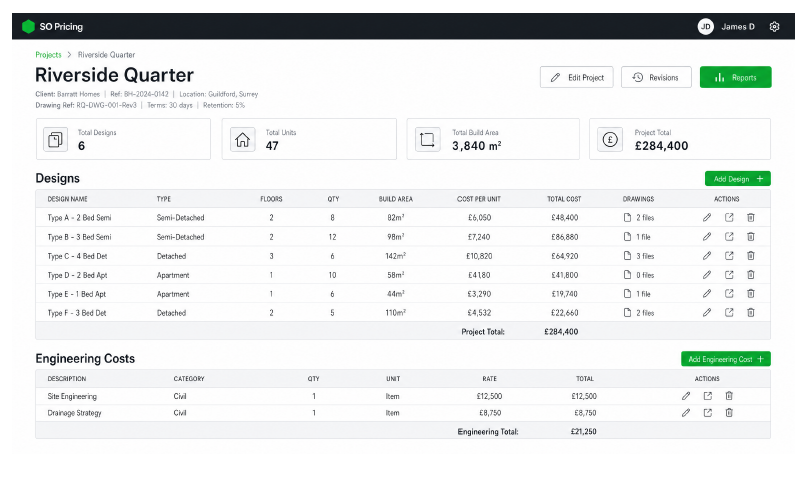Delete Type D - 2 Bed Apt design
This screenshot has height=493, width=810.
pyautogui.click(x=751, y=275)
